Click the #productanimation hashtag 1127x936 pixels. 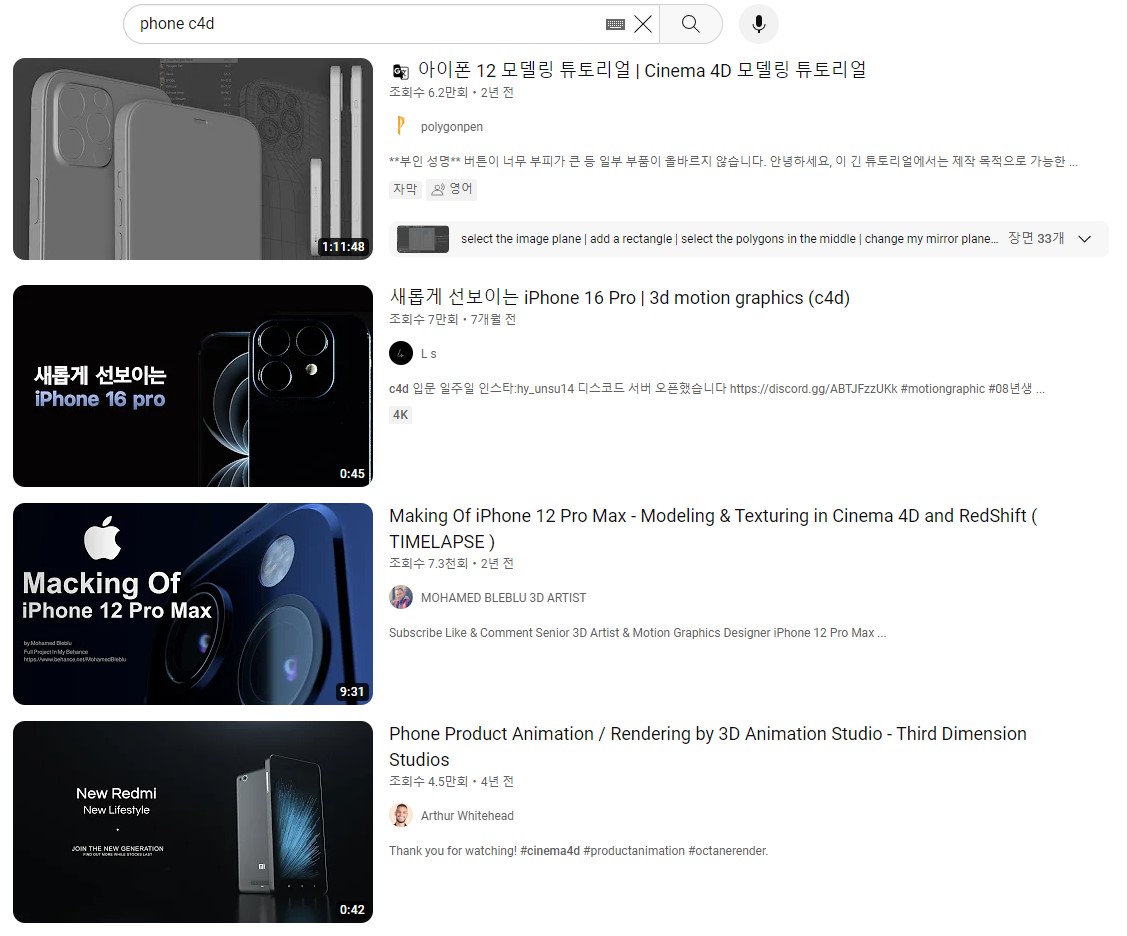(634, 851)
